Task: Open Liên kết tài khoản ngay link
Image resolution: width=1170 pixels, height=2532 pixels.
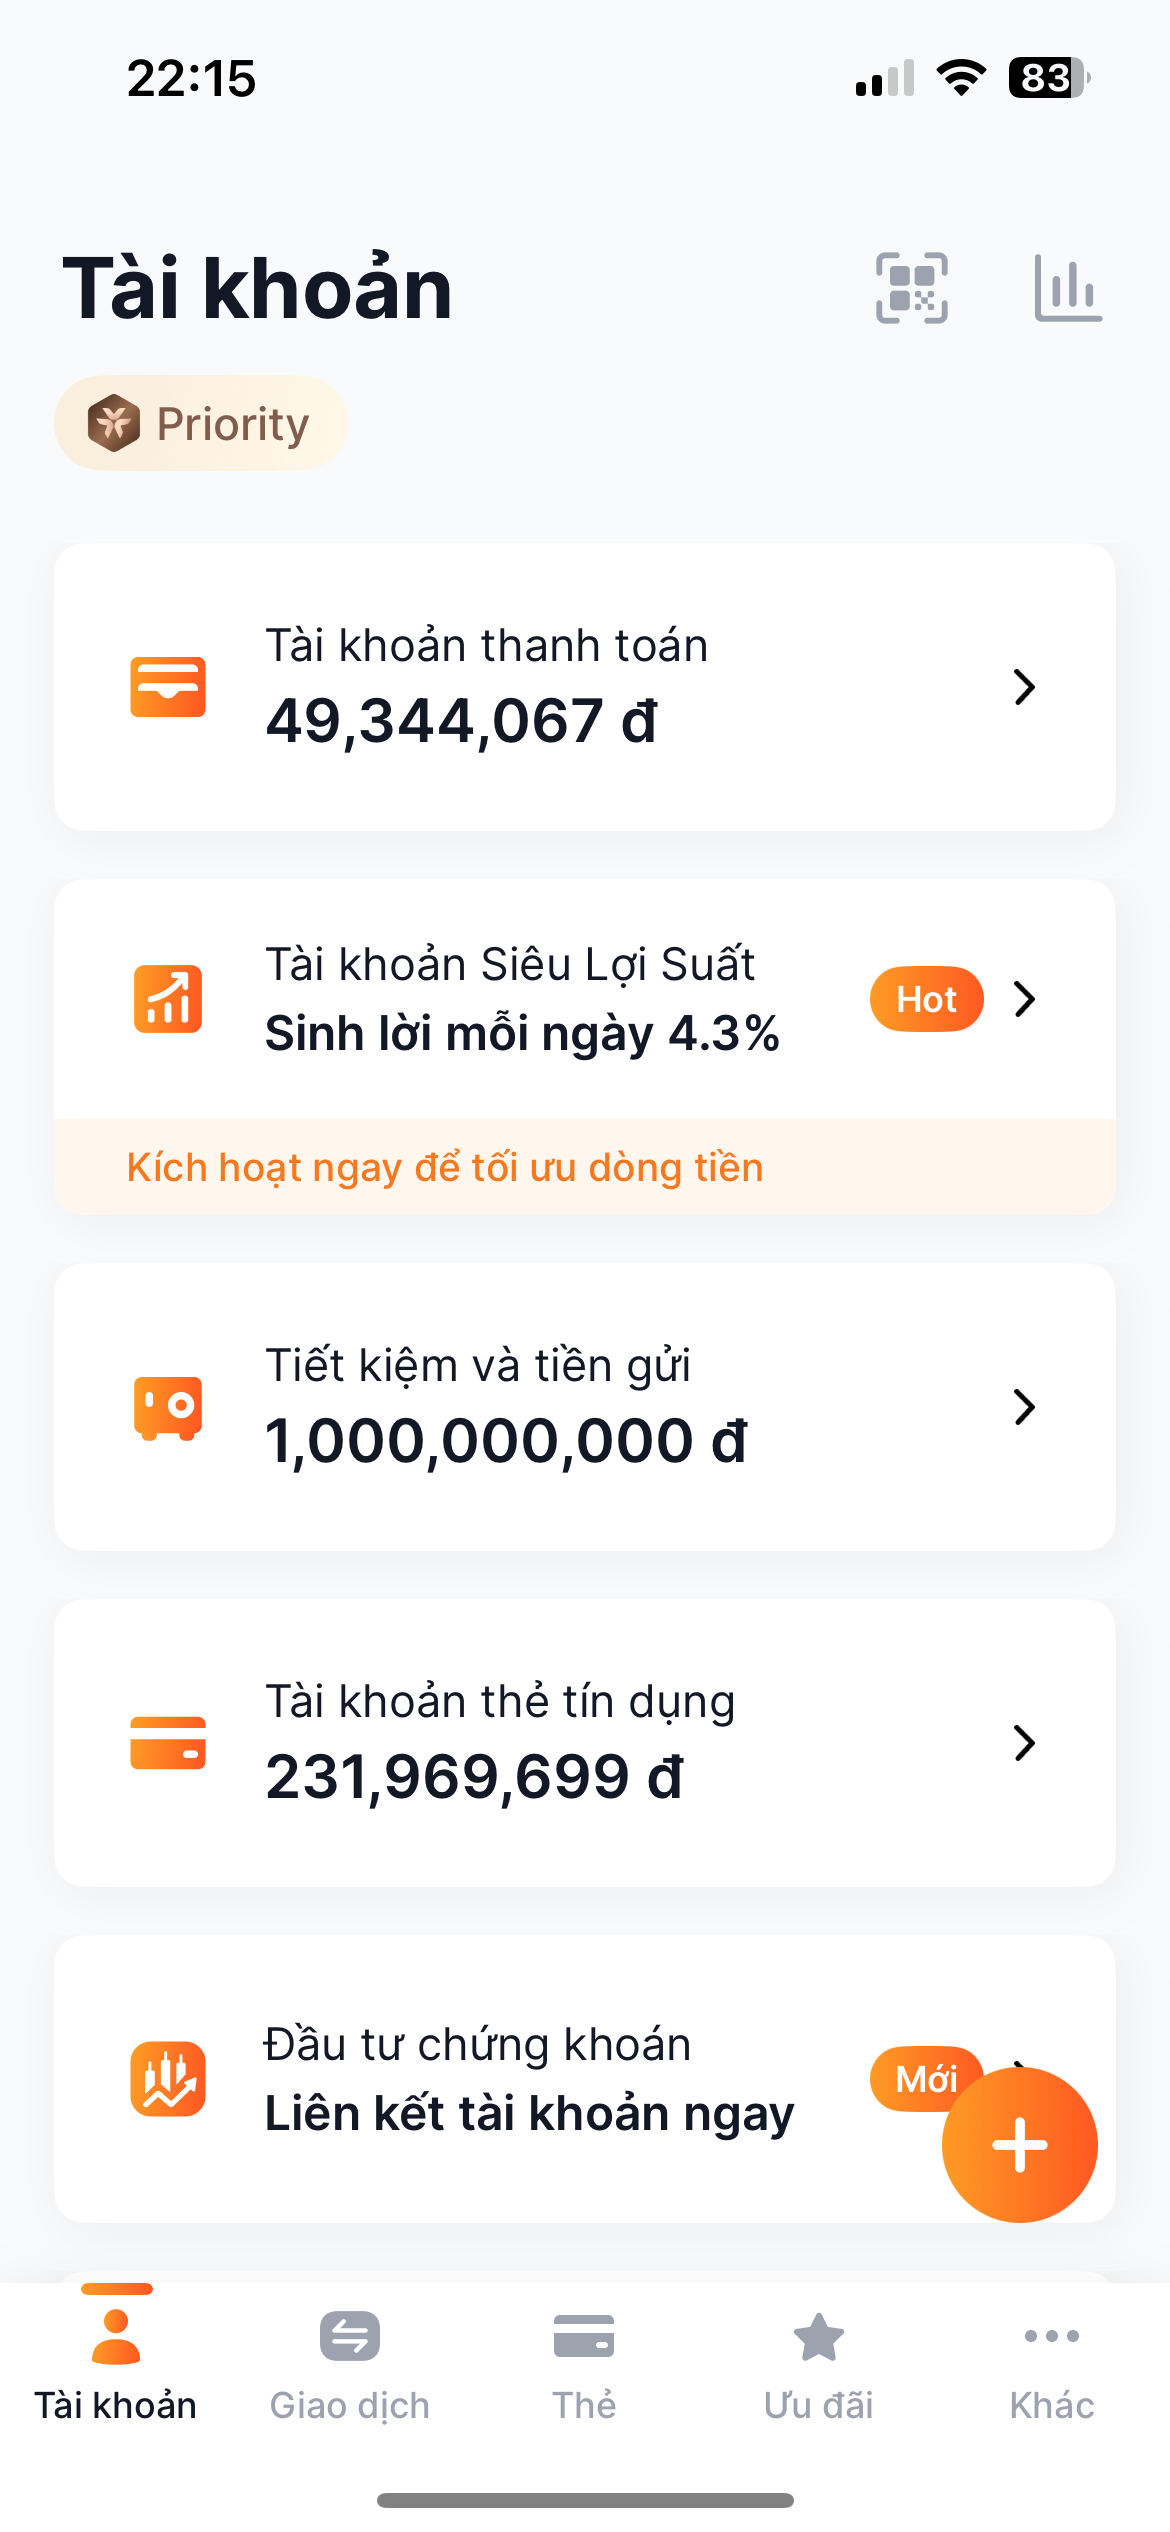Action: point(529,2114)
